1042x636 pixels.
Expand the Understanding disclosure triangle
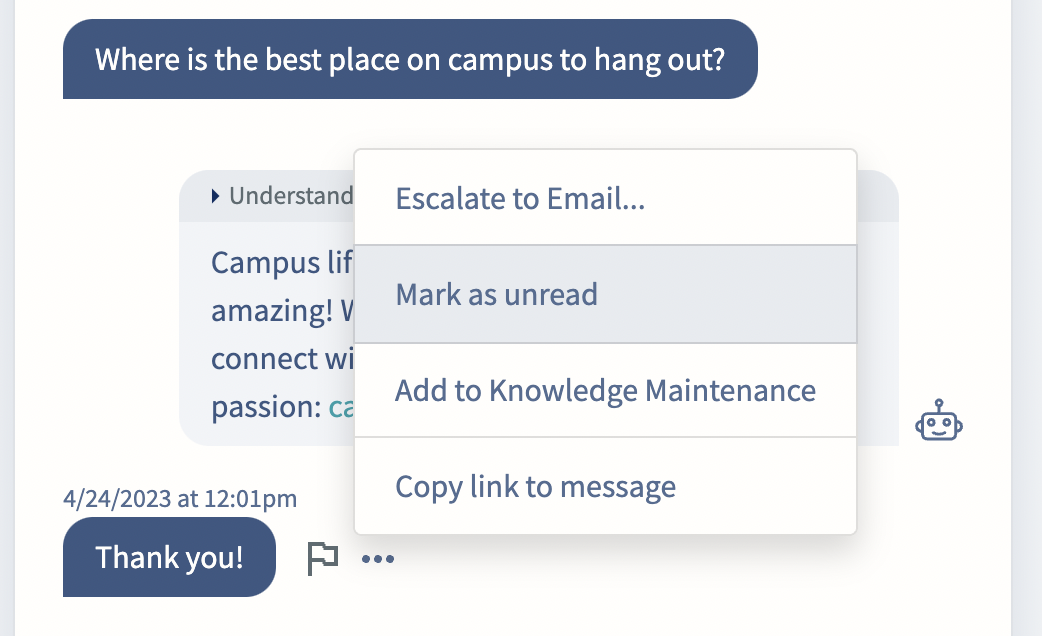pyautogui.click(x=215, y=196)
